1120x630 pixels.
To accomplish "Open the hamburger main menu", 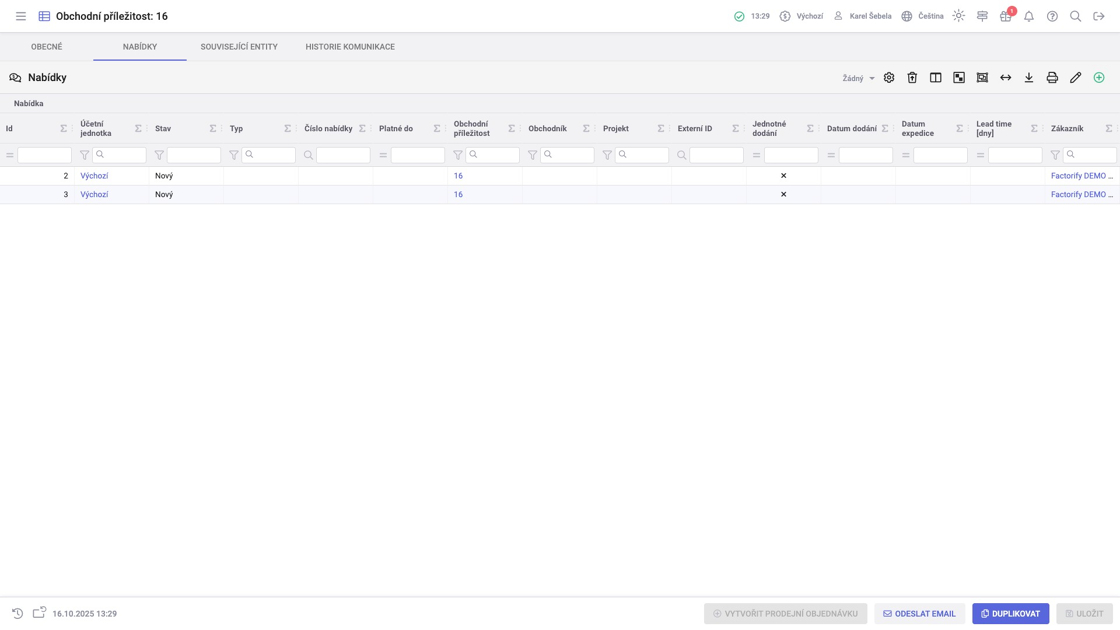I will (x=21, y=16).
